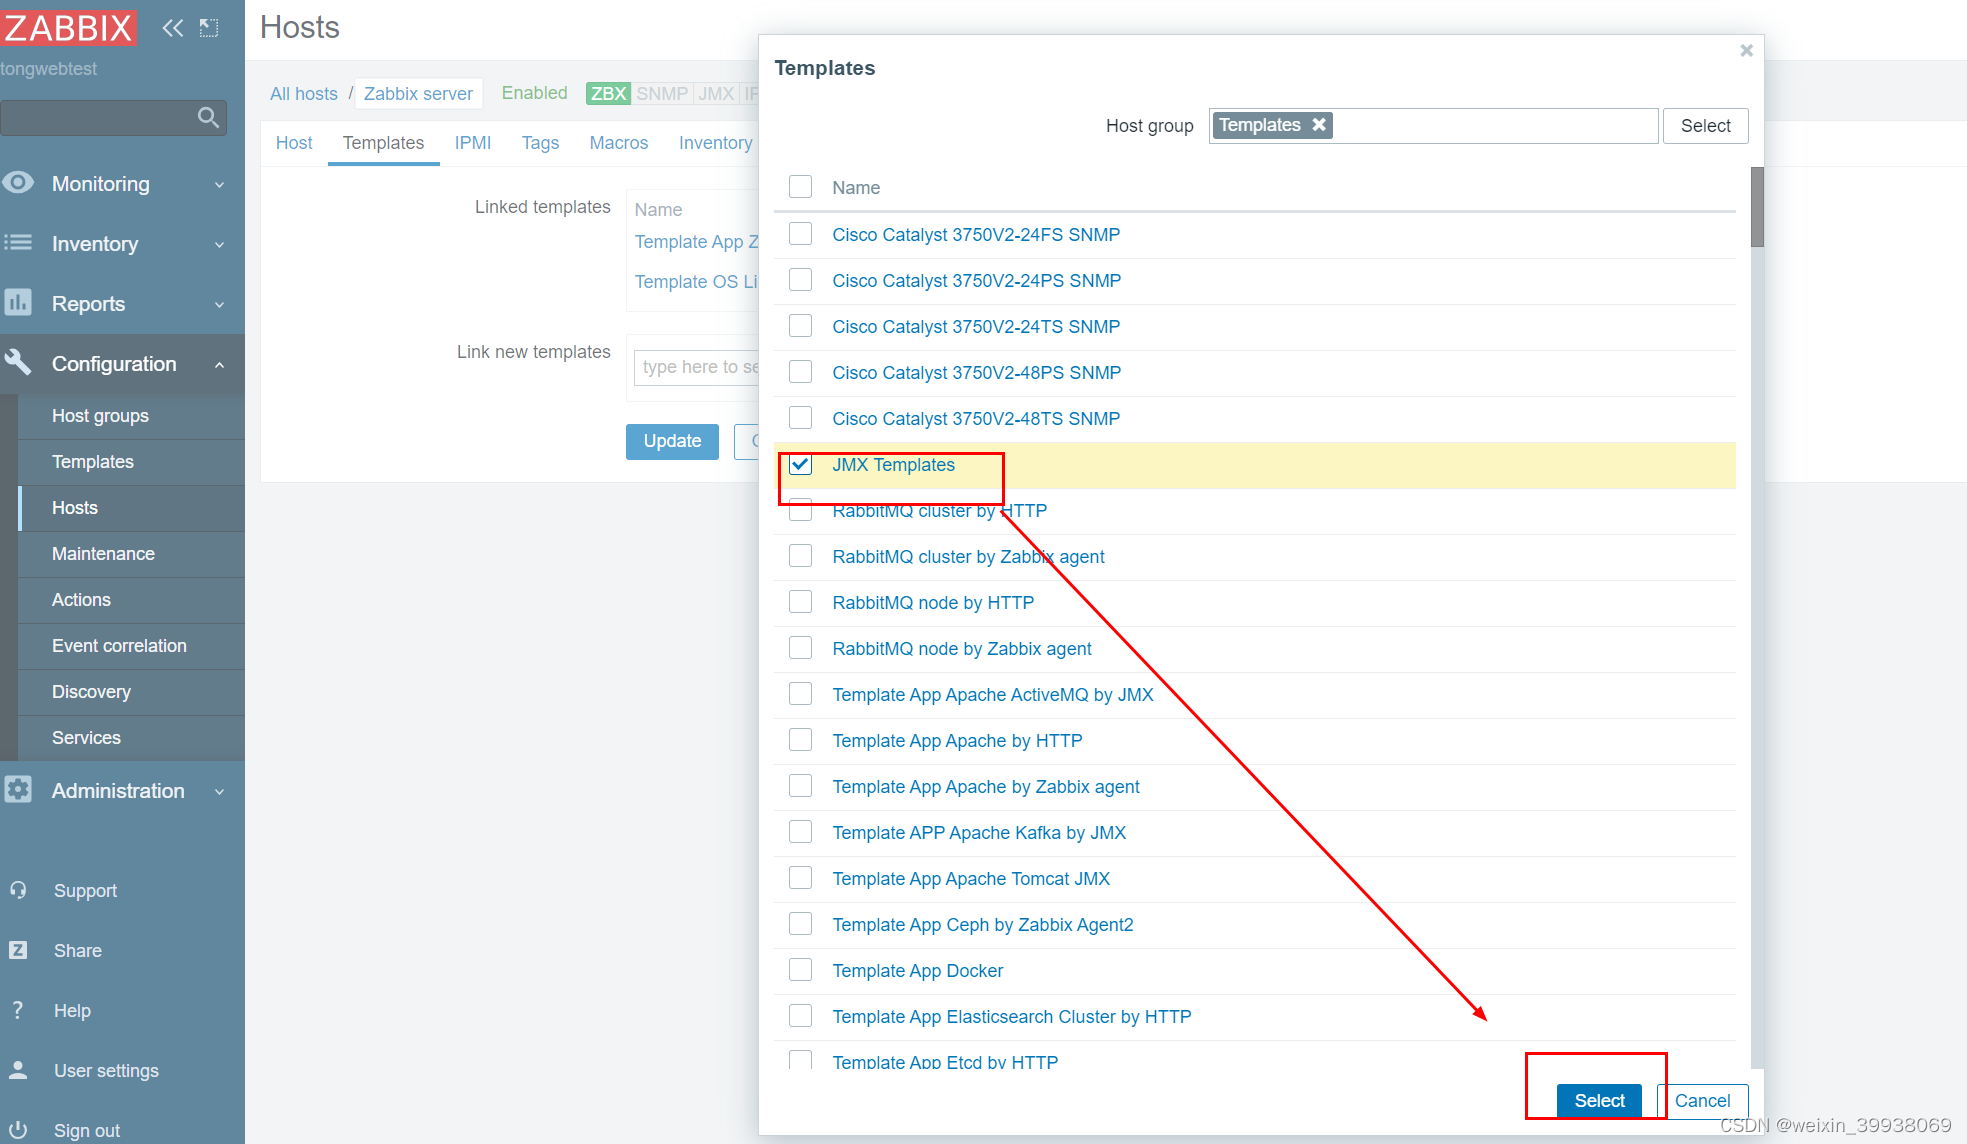The image size is (1967, 1144).
Task: Click the Administration gear icon
Action: [x=18, y=790]
